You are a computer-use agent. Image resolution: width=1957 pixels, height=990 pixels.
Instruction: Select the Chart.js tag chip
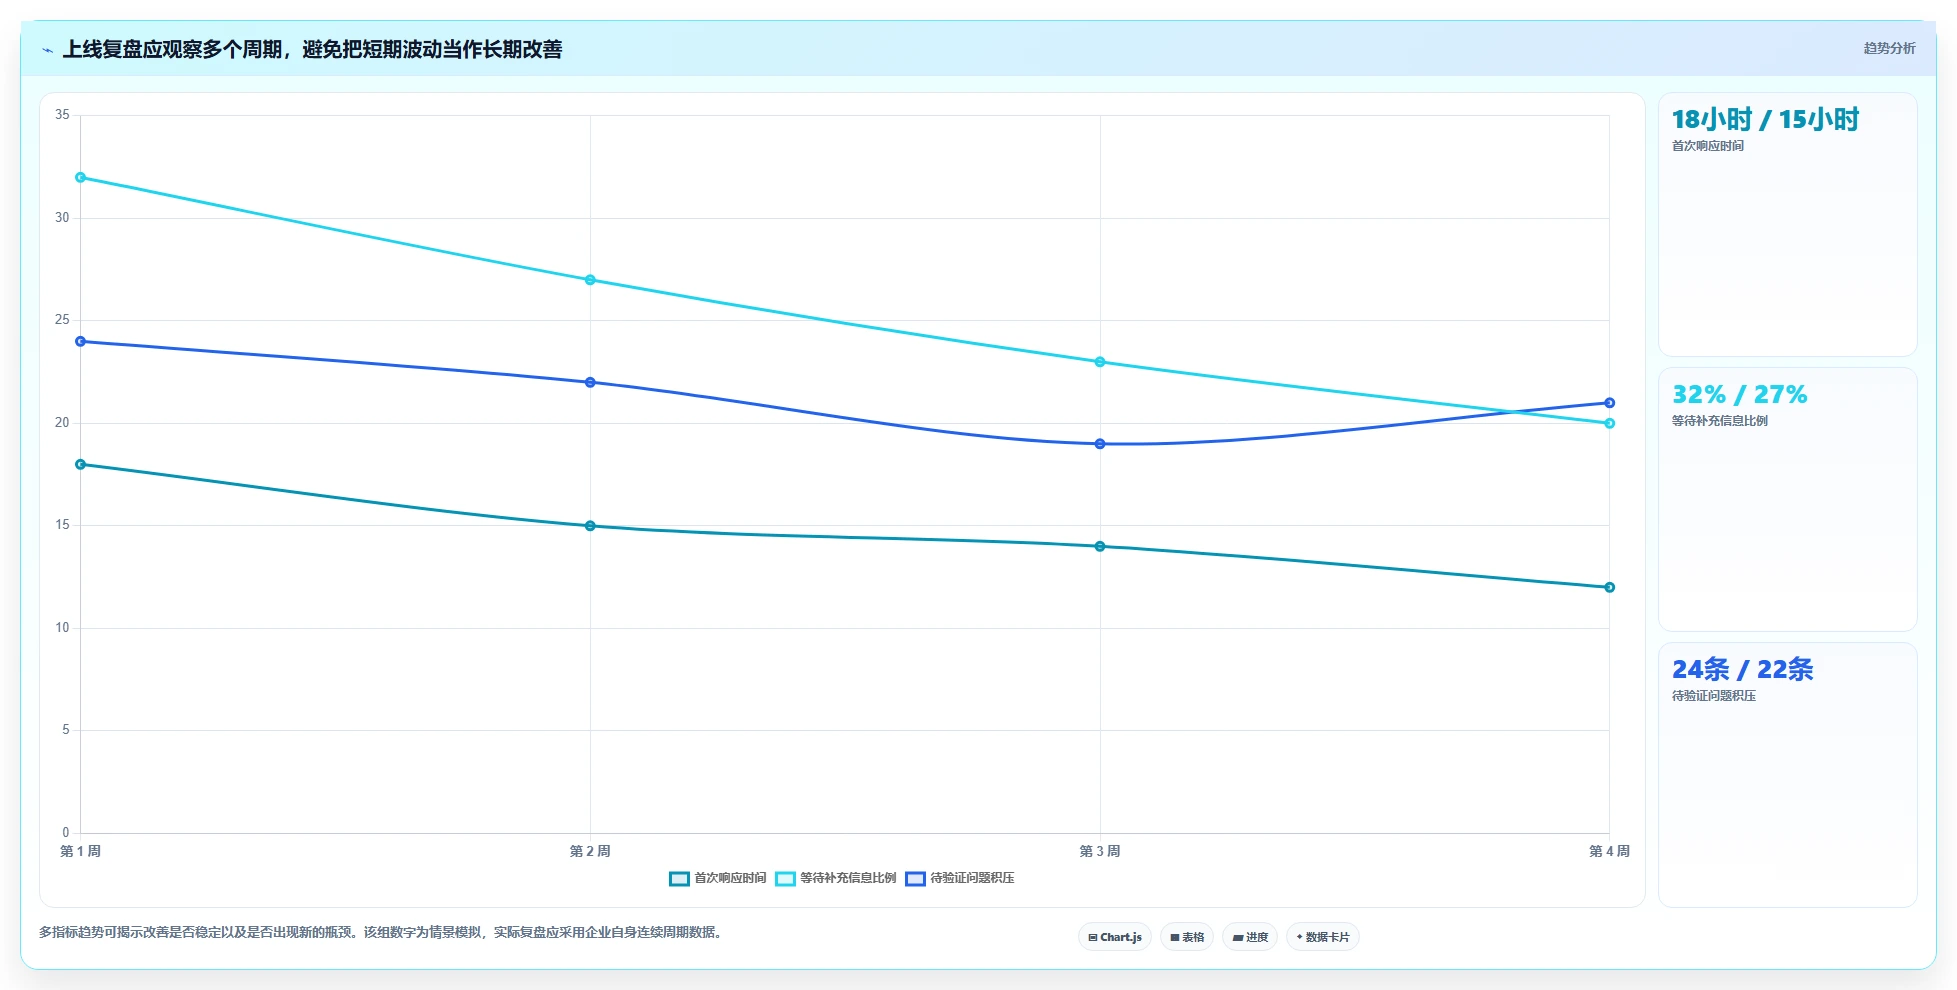click(1115, 937)
